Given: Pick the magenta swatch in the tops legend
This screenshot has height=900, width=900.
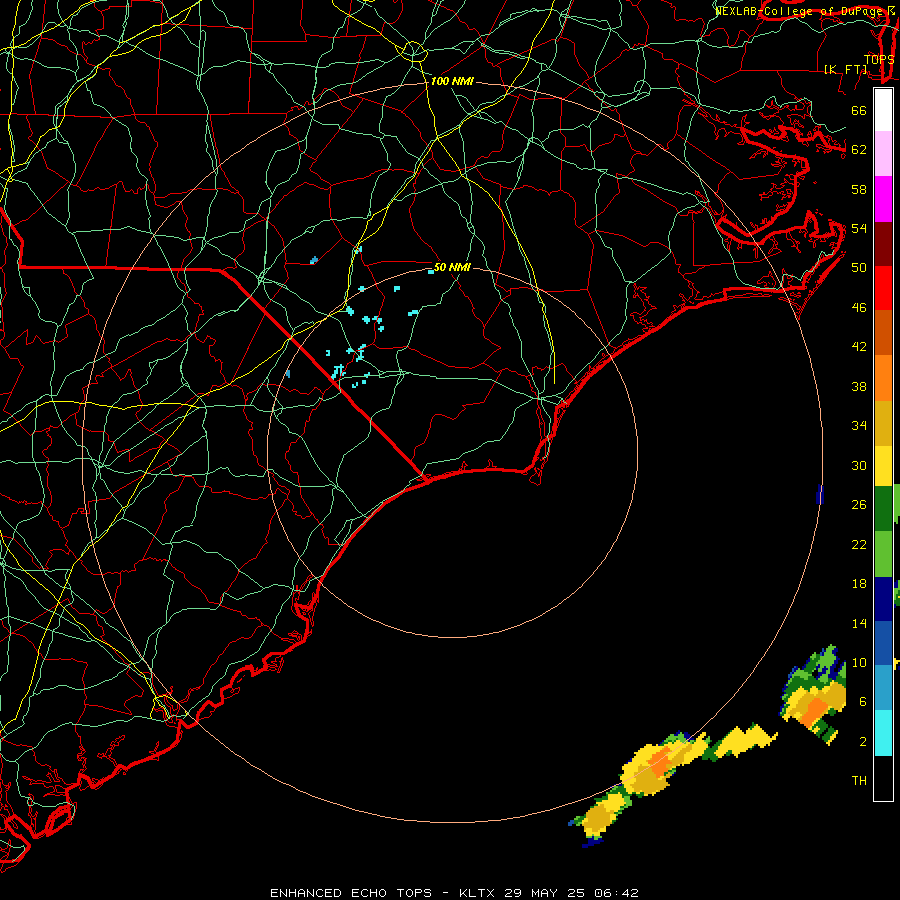Looking at the screenshot, I should click(x=883, y=199).
